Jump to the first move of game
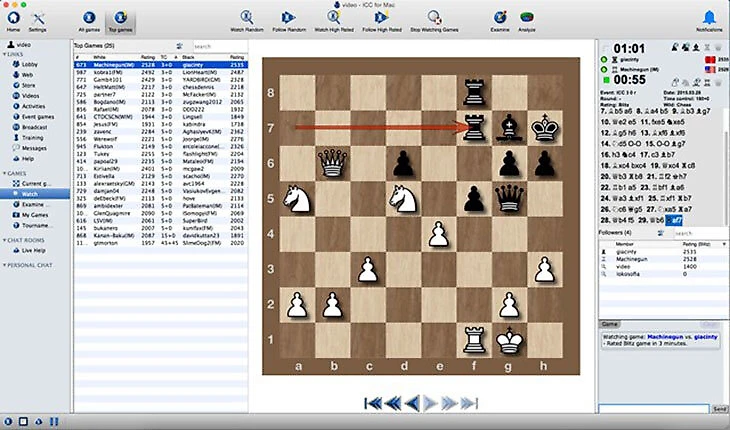This screenshot has width=730, height=430. [x=374, y=403]
